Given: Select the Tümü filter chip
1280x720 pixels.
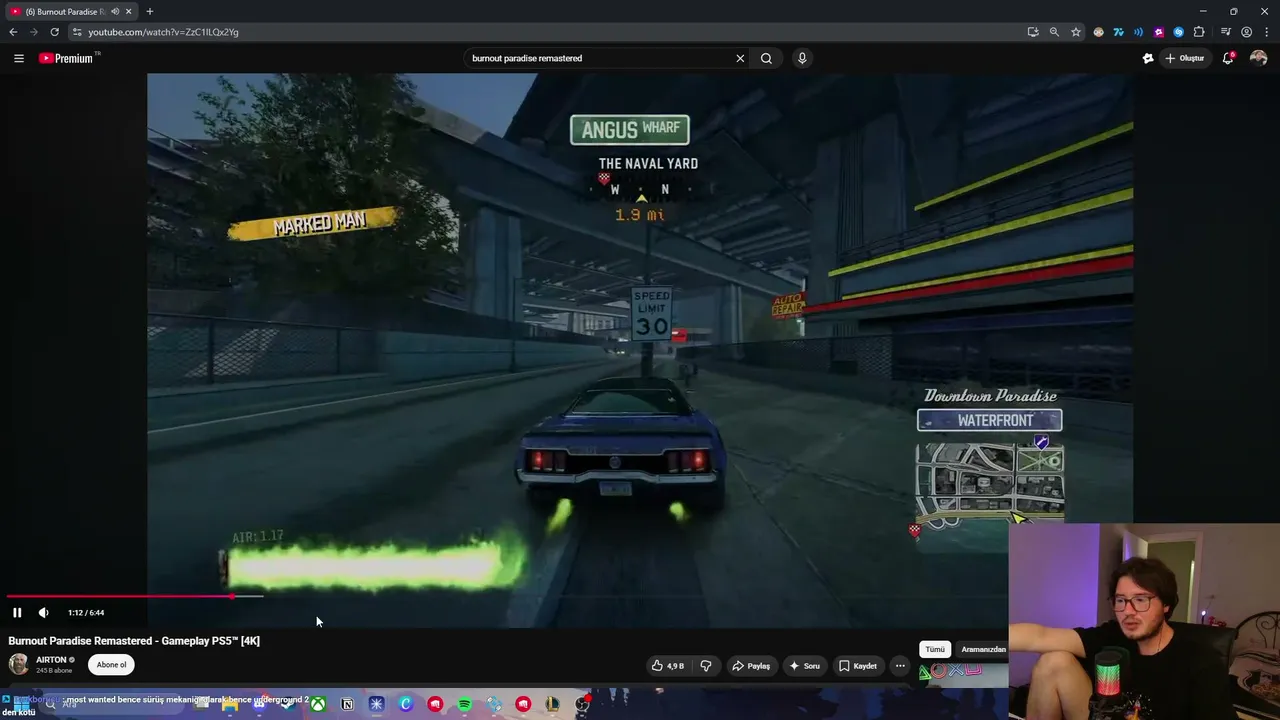Looking at the screenshot, I should (935, 649).
